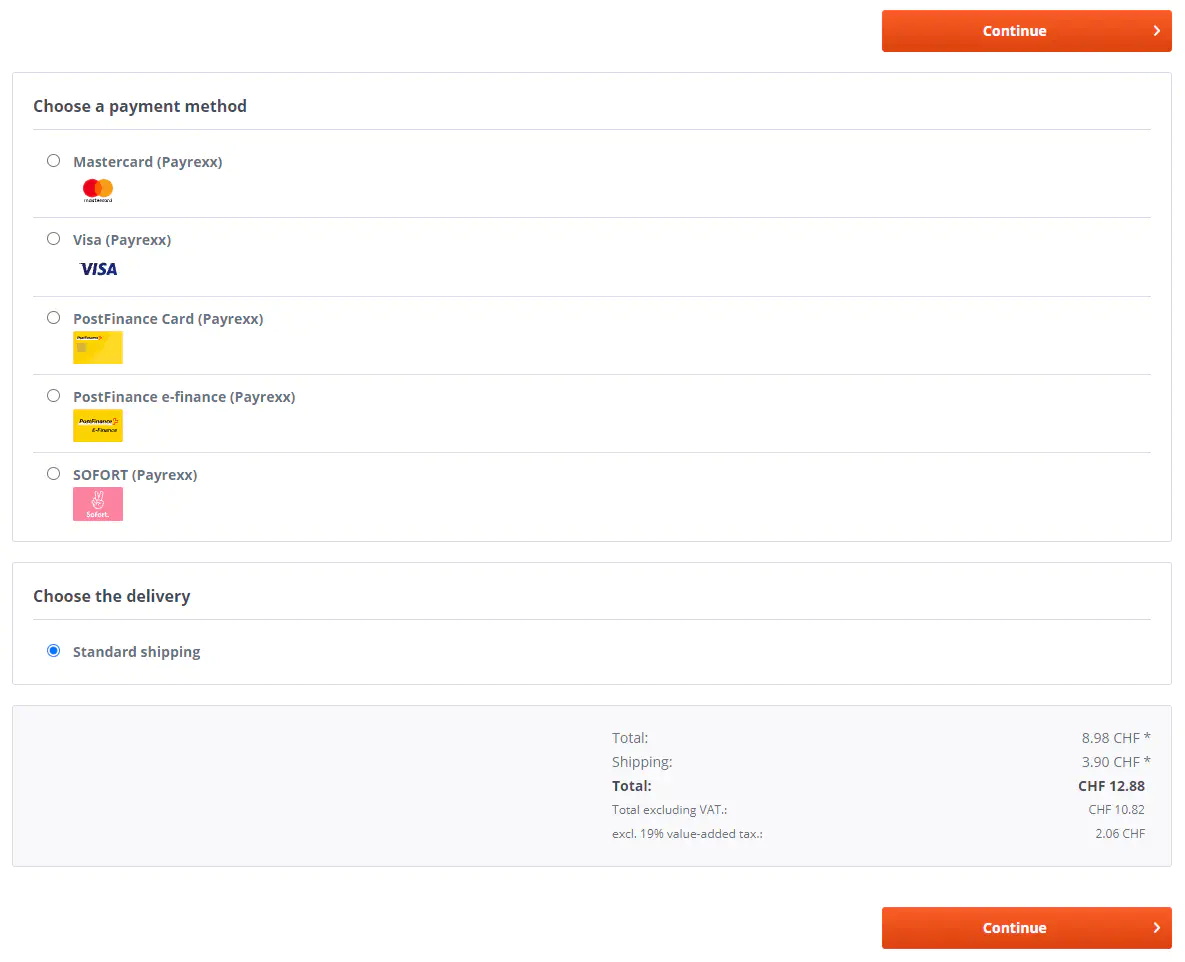Select the SOFORT (Payrexx) radio button
This screenshot has height=962, width=1185.
click(54, 474)
